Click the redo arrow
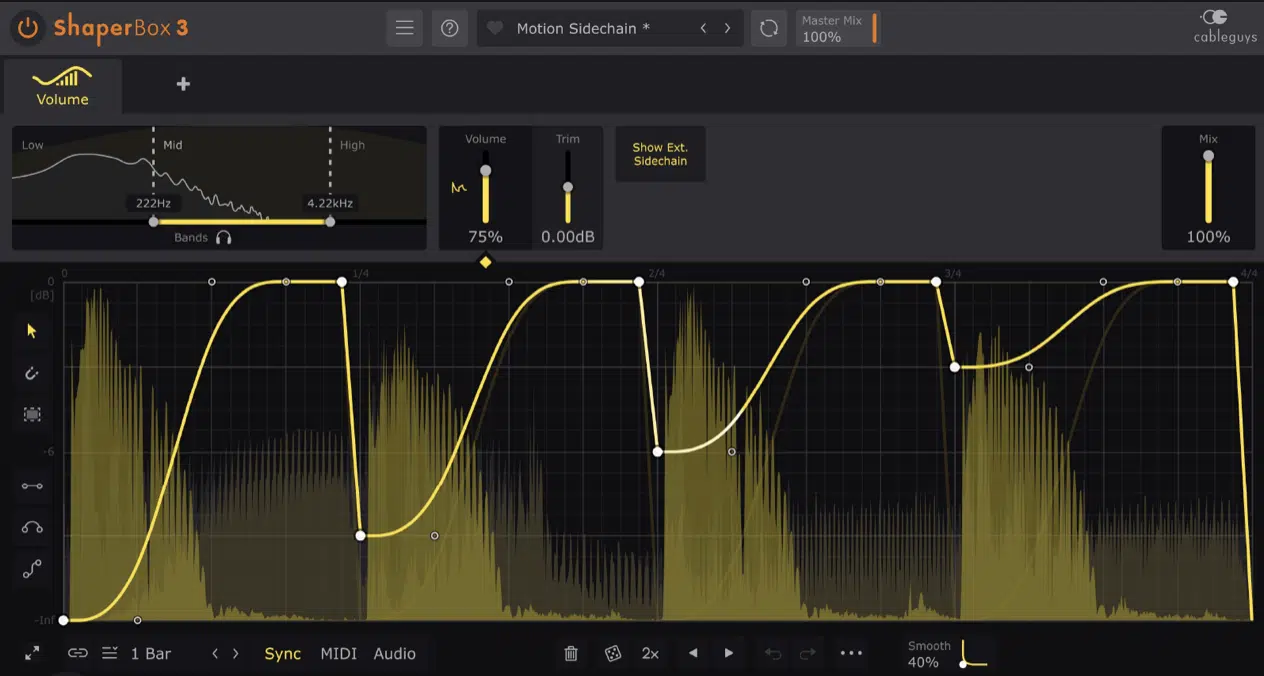This screenshot has width=1264, height=676. (x=808, y=654)
